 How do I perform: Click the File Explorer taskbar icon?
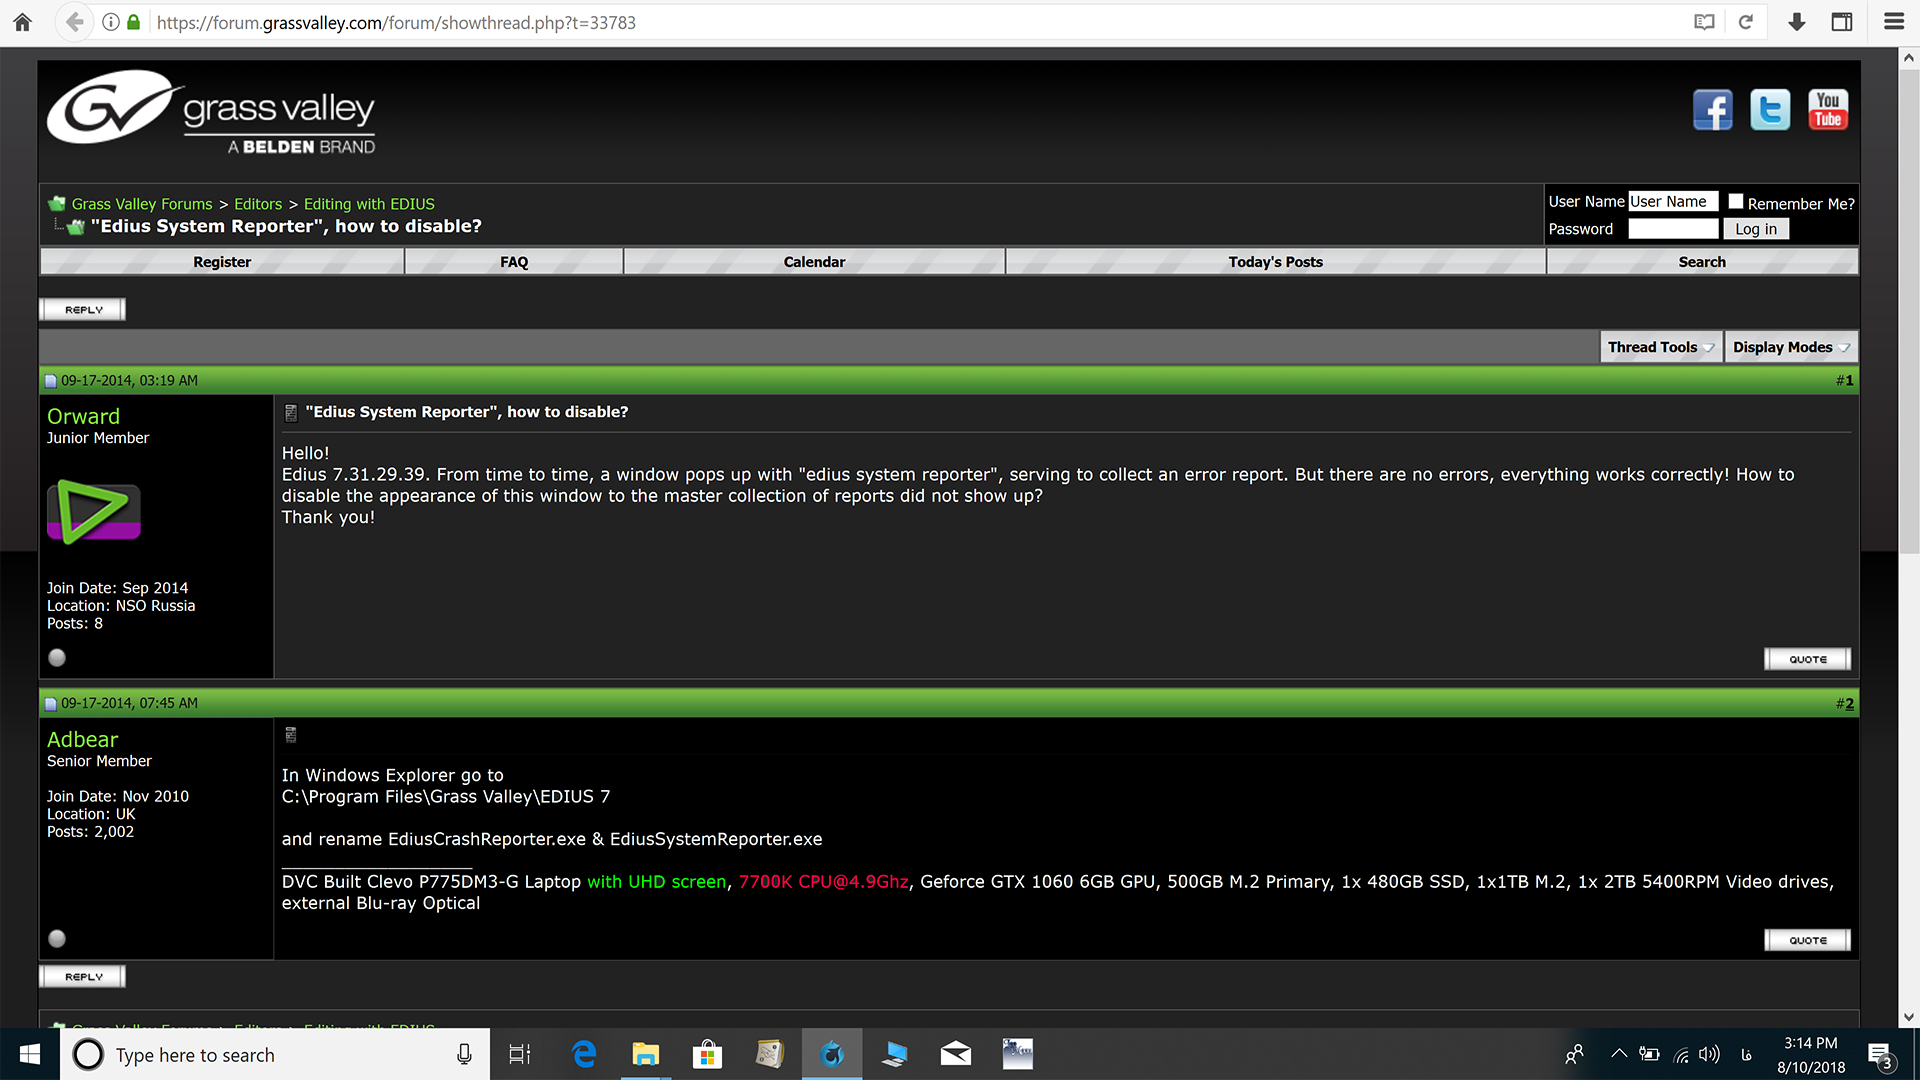coord(645,1054)
